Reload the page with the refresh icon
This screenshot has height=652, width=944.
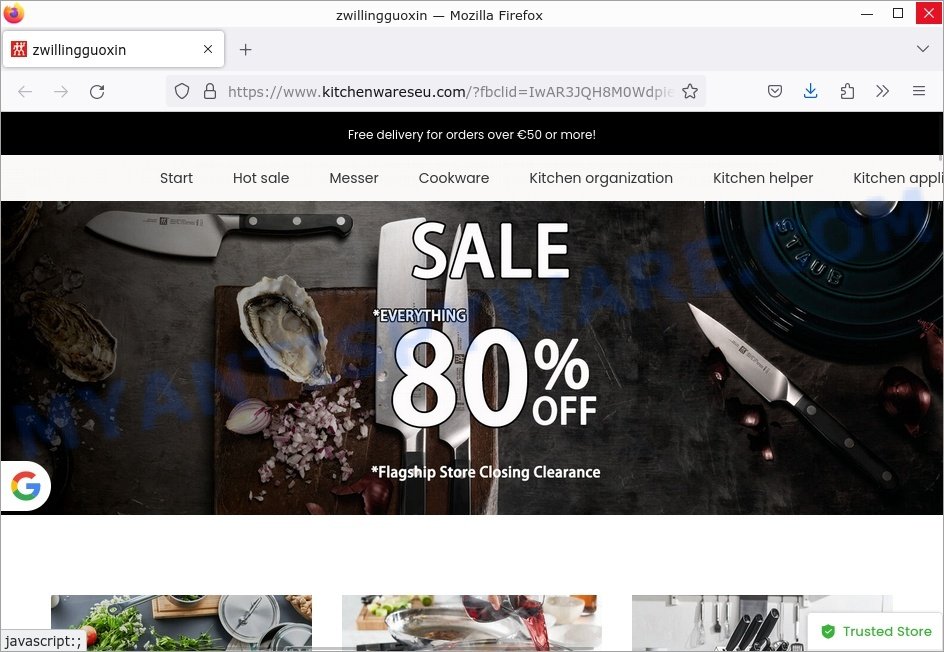[97, 92]
